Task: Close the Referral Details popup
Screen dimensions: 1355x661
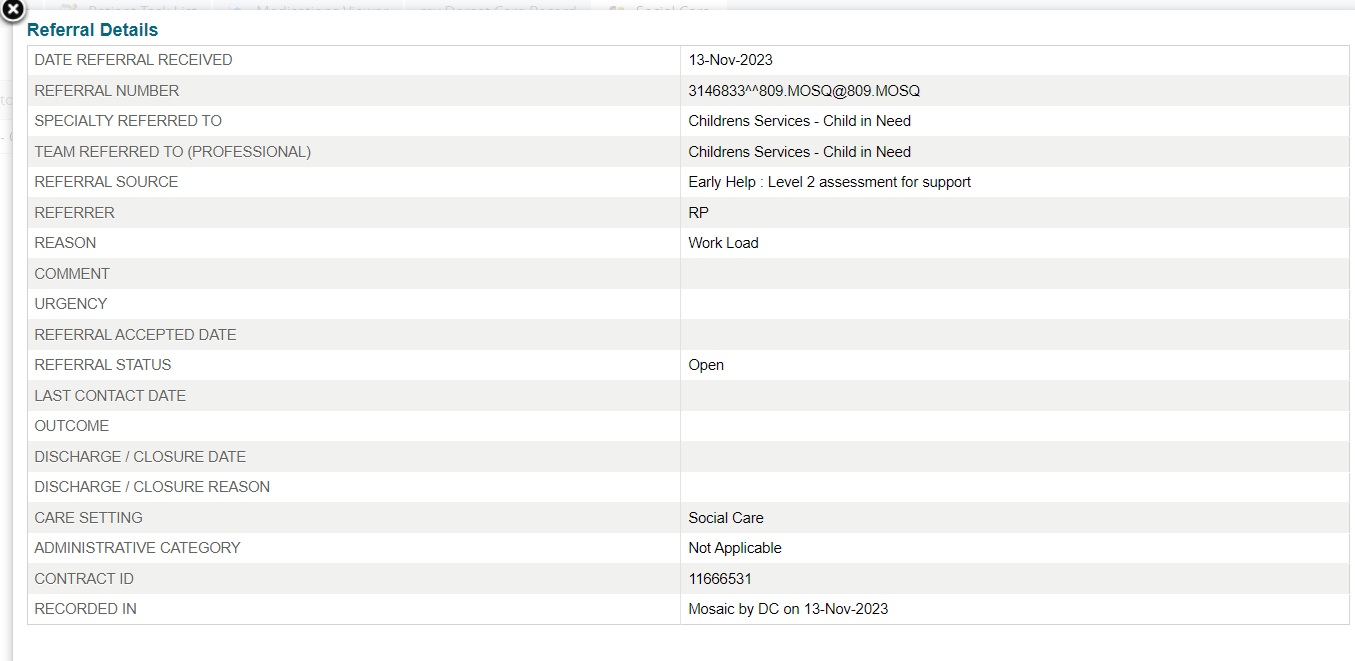Action: click(12, 10)
